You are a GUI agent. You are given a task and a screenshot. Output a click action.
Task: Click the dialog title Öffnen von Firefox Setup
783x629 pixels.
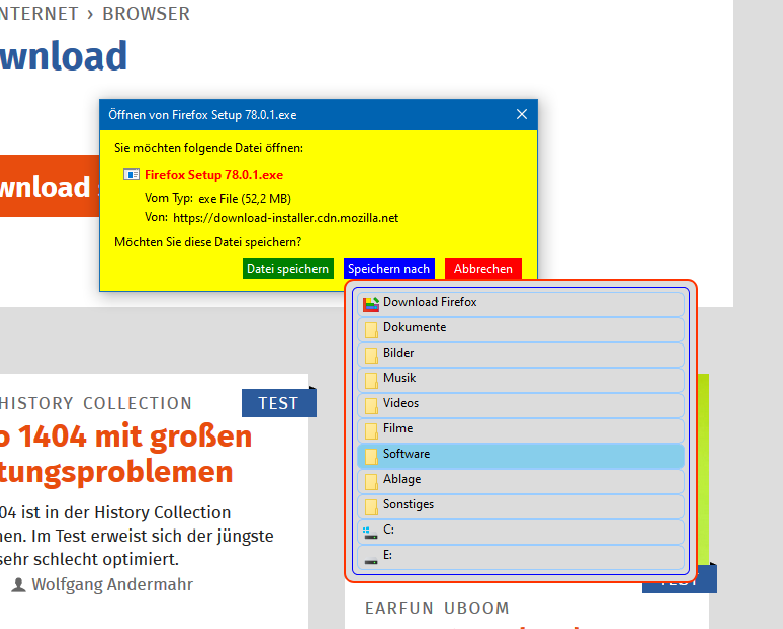tap(202, 115)
